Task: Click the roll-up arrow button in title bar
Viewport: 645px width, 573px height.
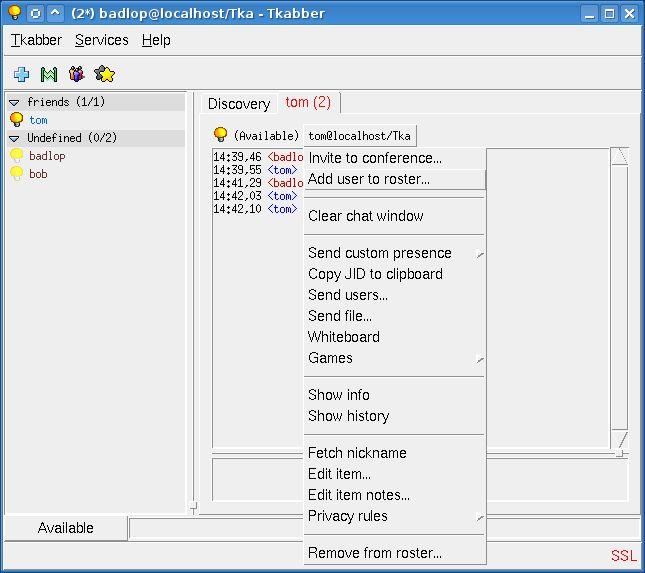Action: (56, 13)
